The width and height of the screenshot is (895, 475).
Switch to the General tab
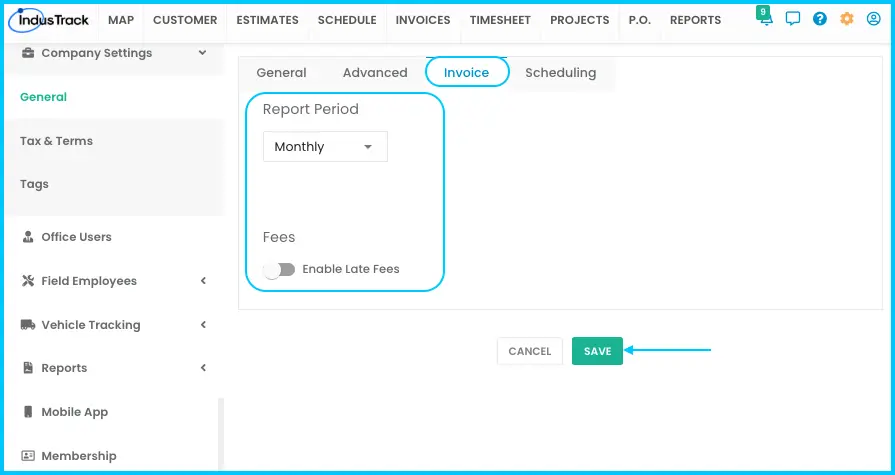pyautogui.click(x=281, y=73)
